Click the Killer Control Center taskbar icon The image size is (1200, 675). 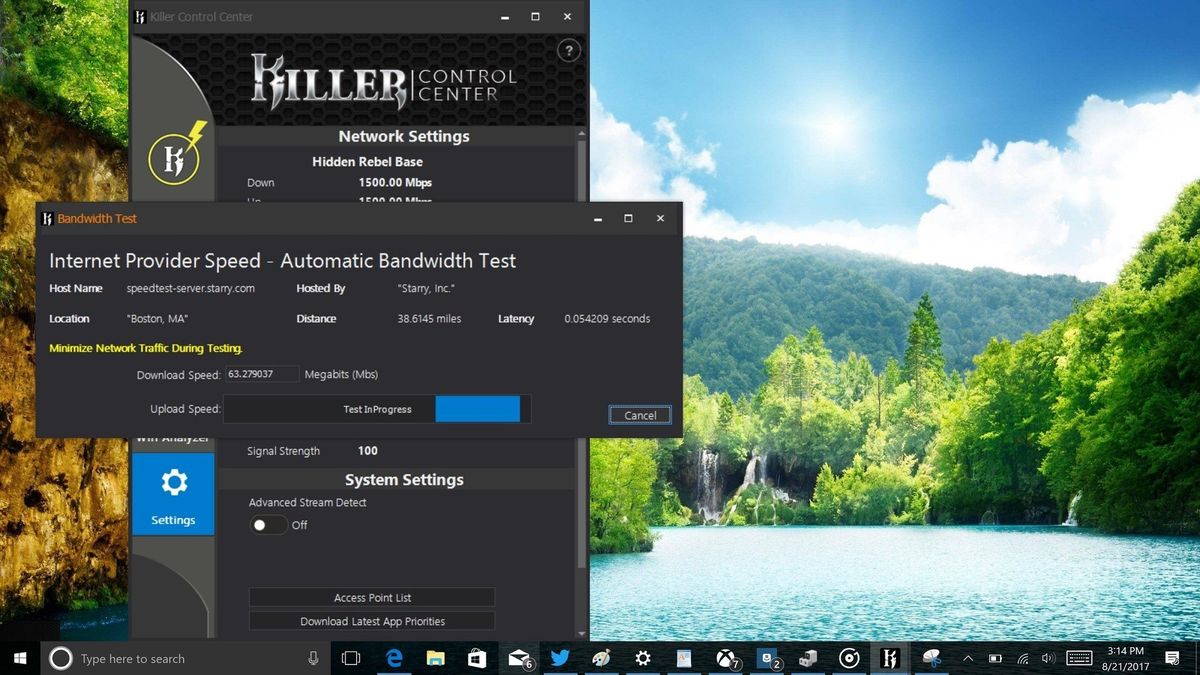[x=890, y=658]
